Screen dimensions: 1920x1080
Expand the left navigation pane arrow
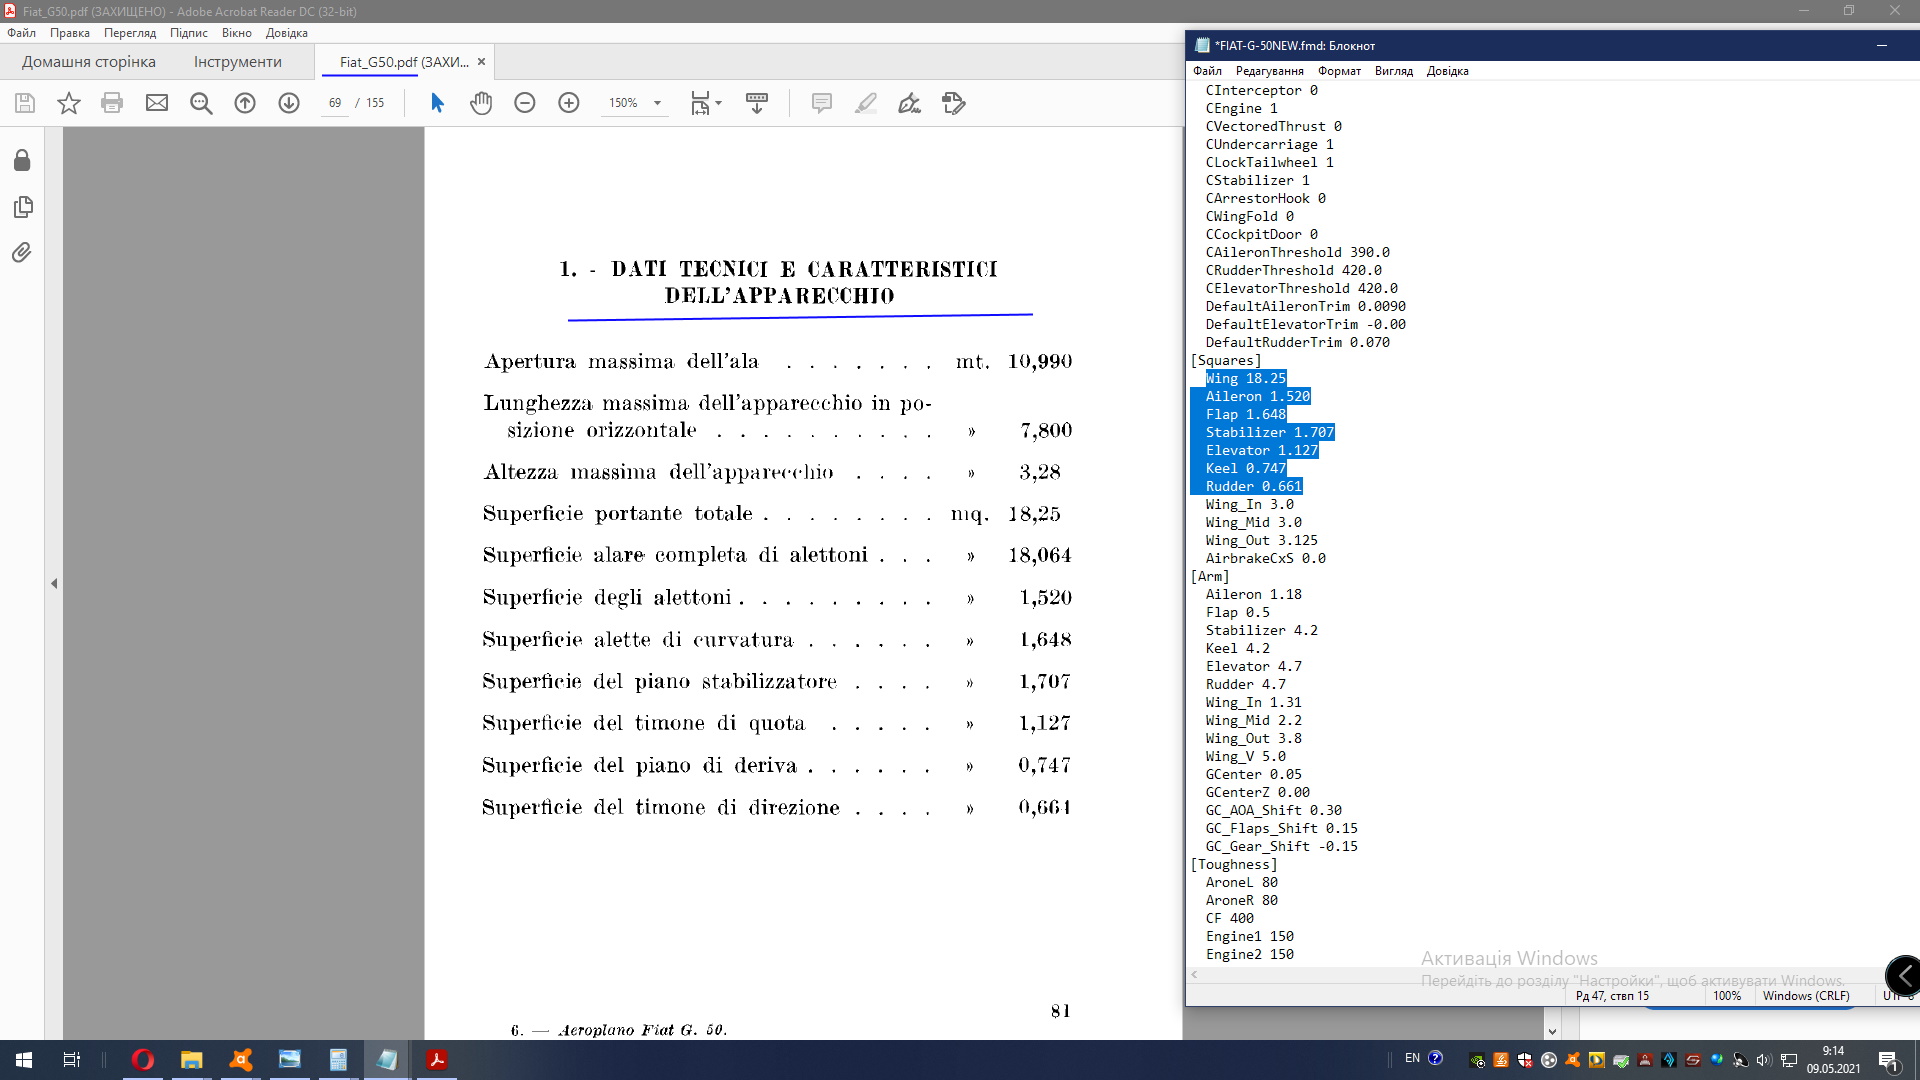(54, 583)
